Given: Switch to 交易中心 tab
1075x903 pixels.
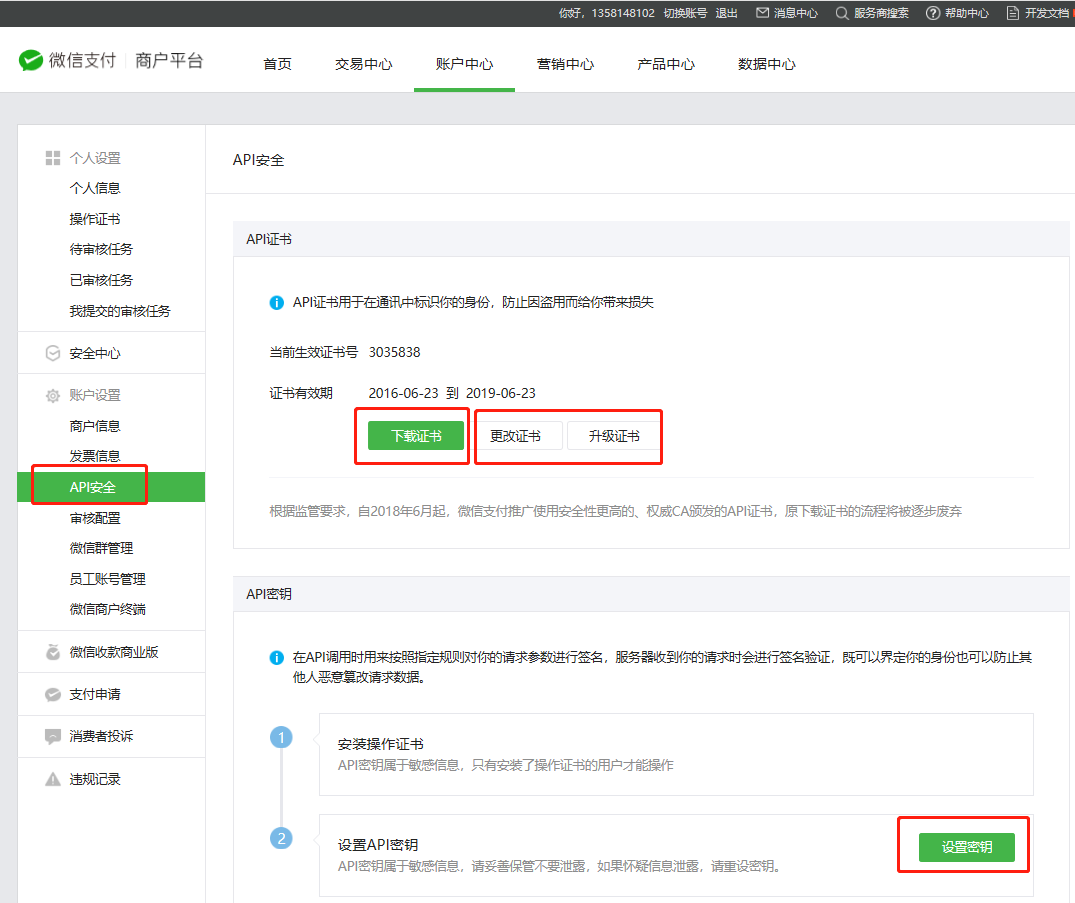Looking at the screenshot, I should (363, 64).
